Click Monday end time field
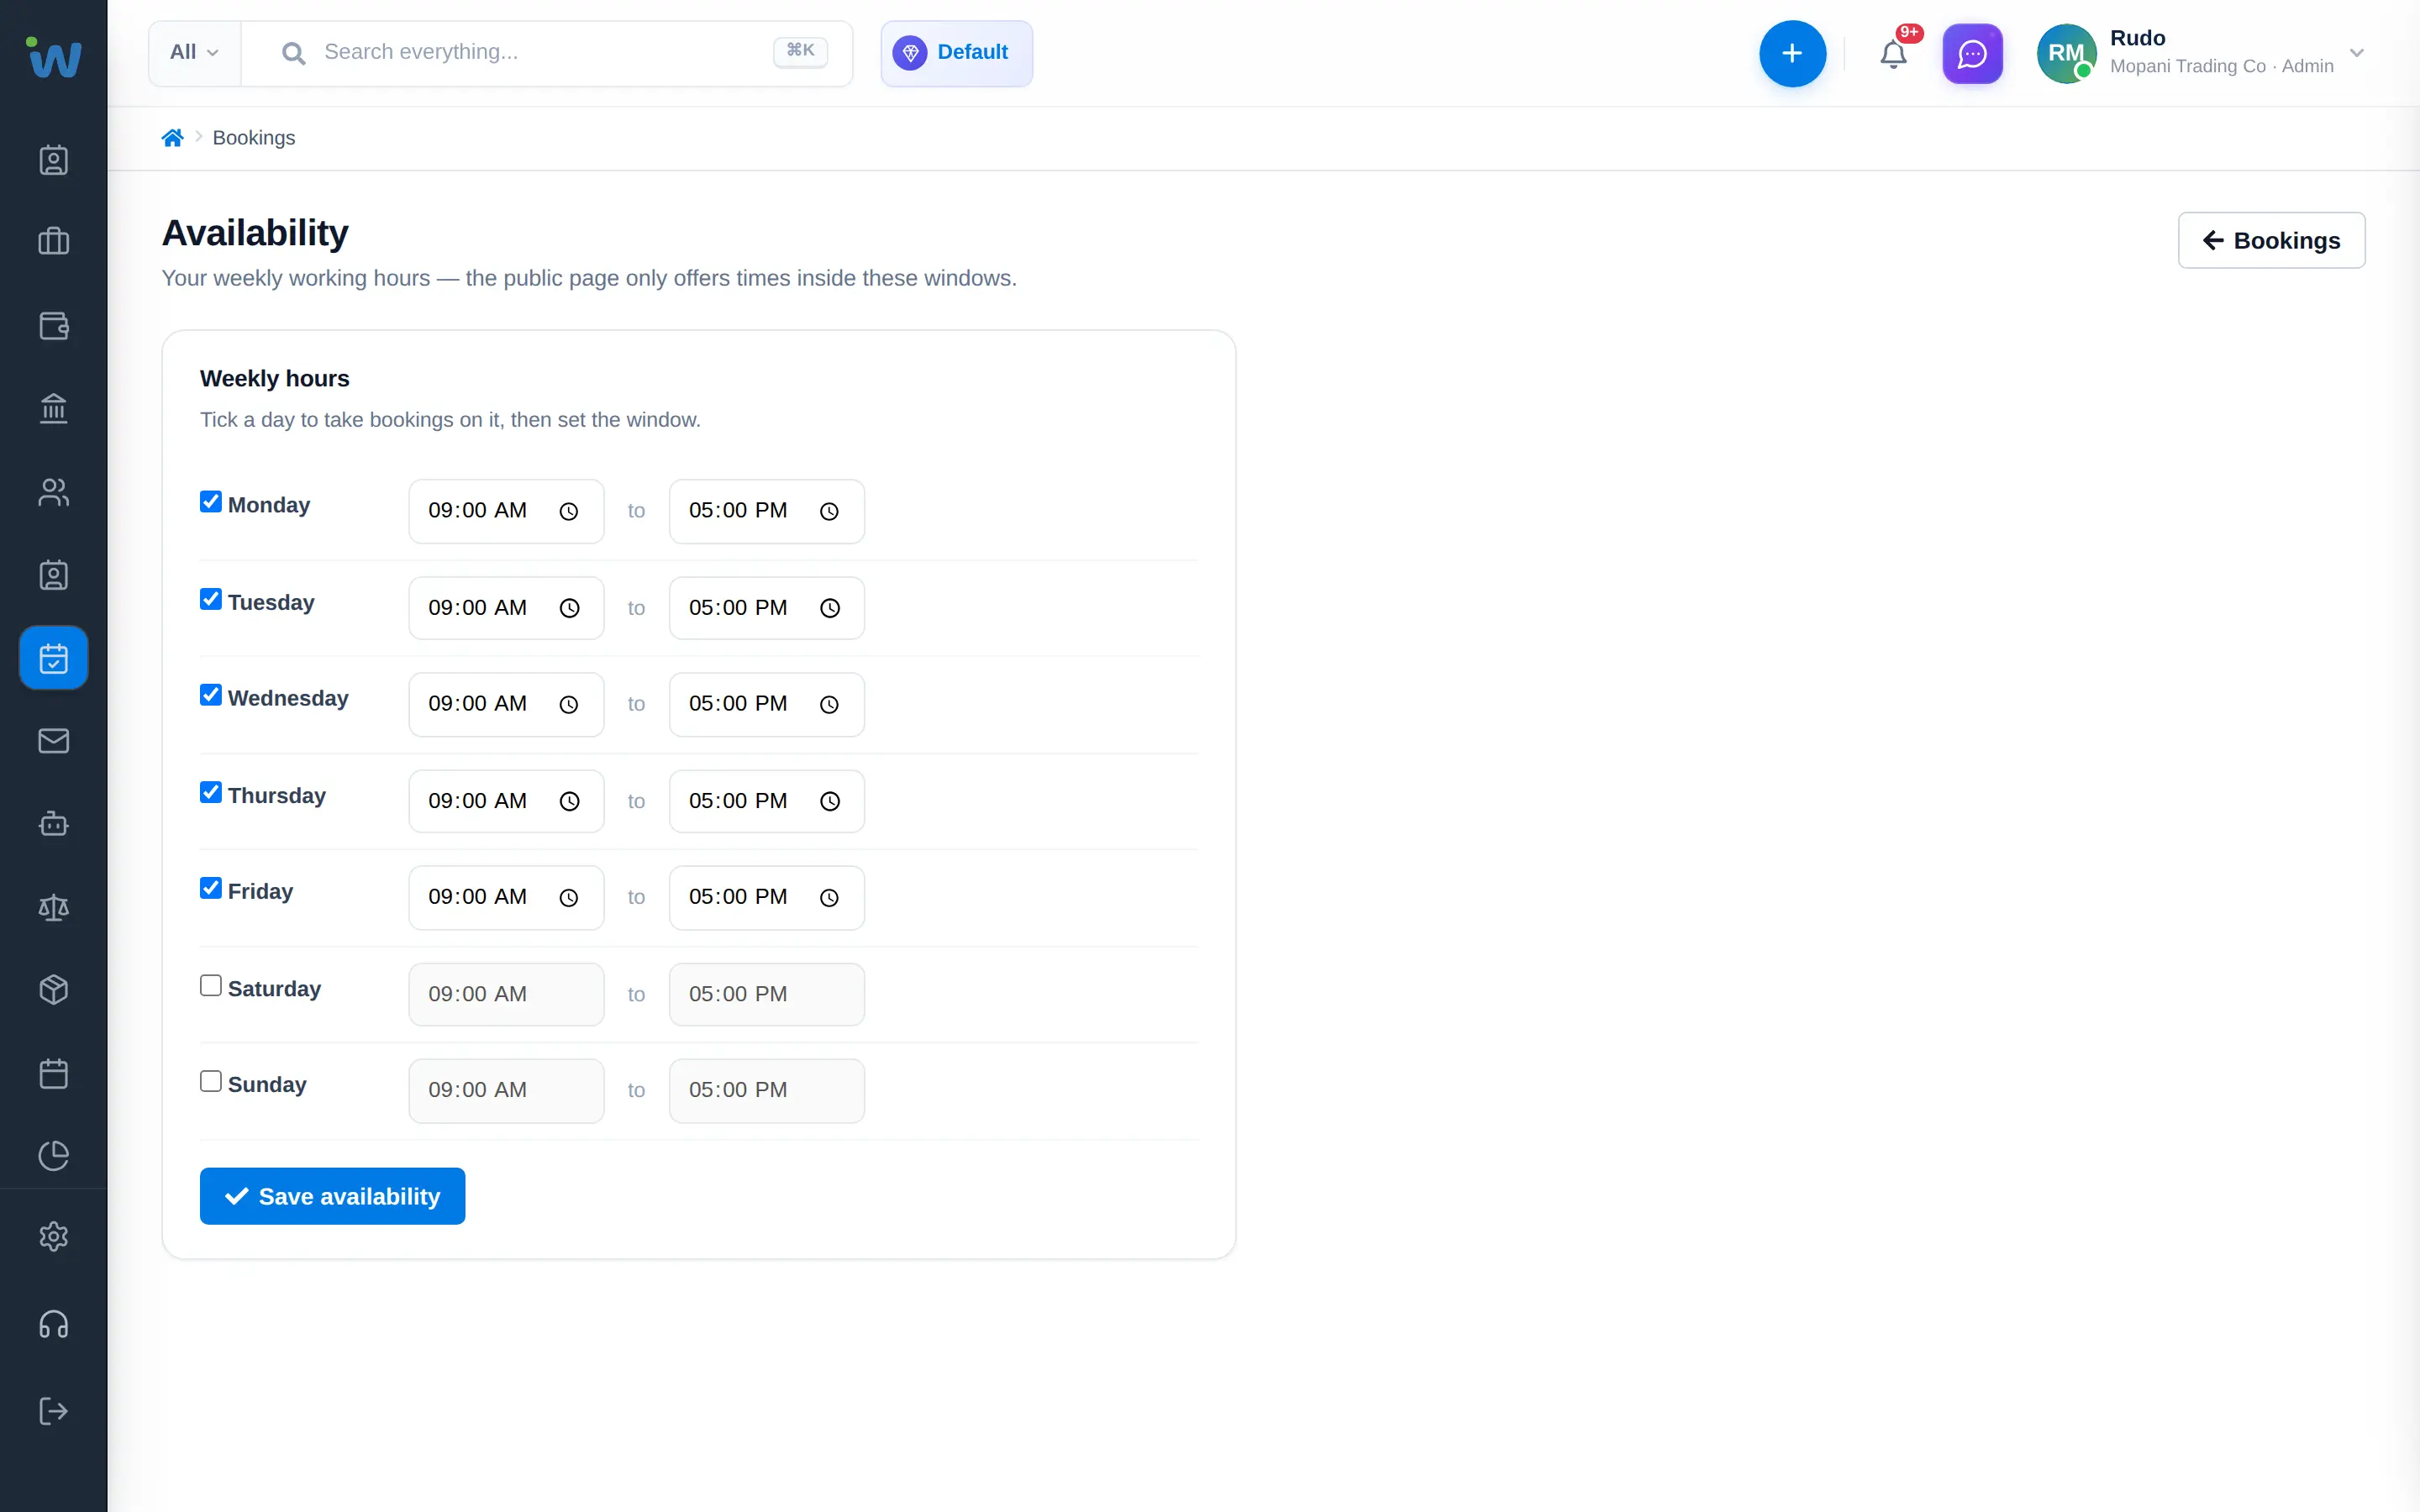The height and width of the screenshot is (1512, 2420). coord(767,511)
